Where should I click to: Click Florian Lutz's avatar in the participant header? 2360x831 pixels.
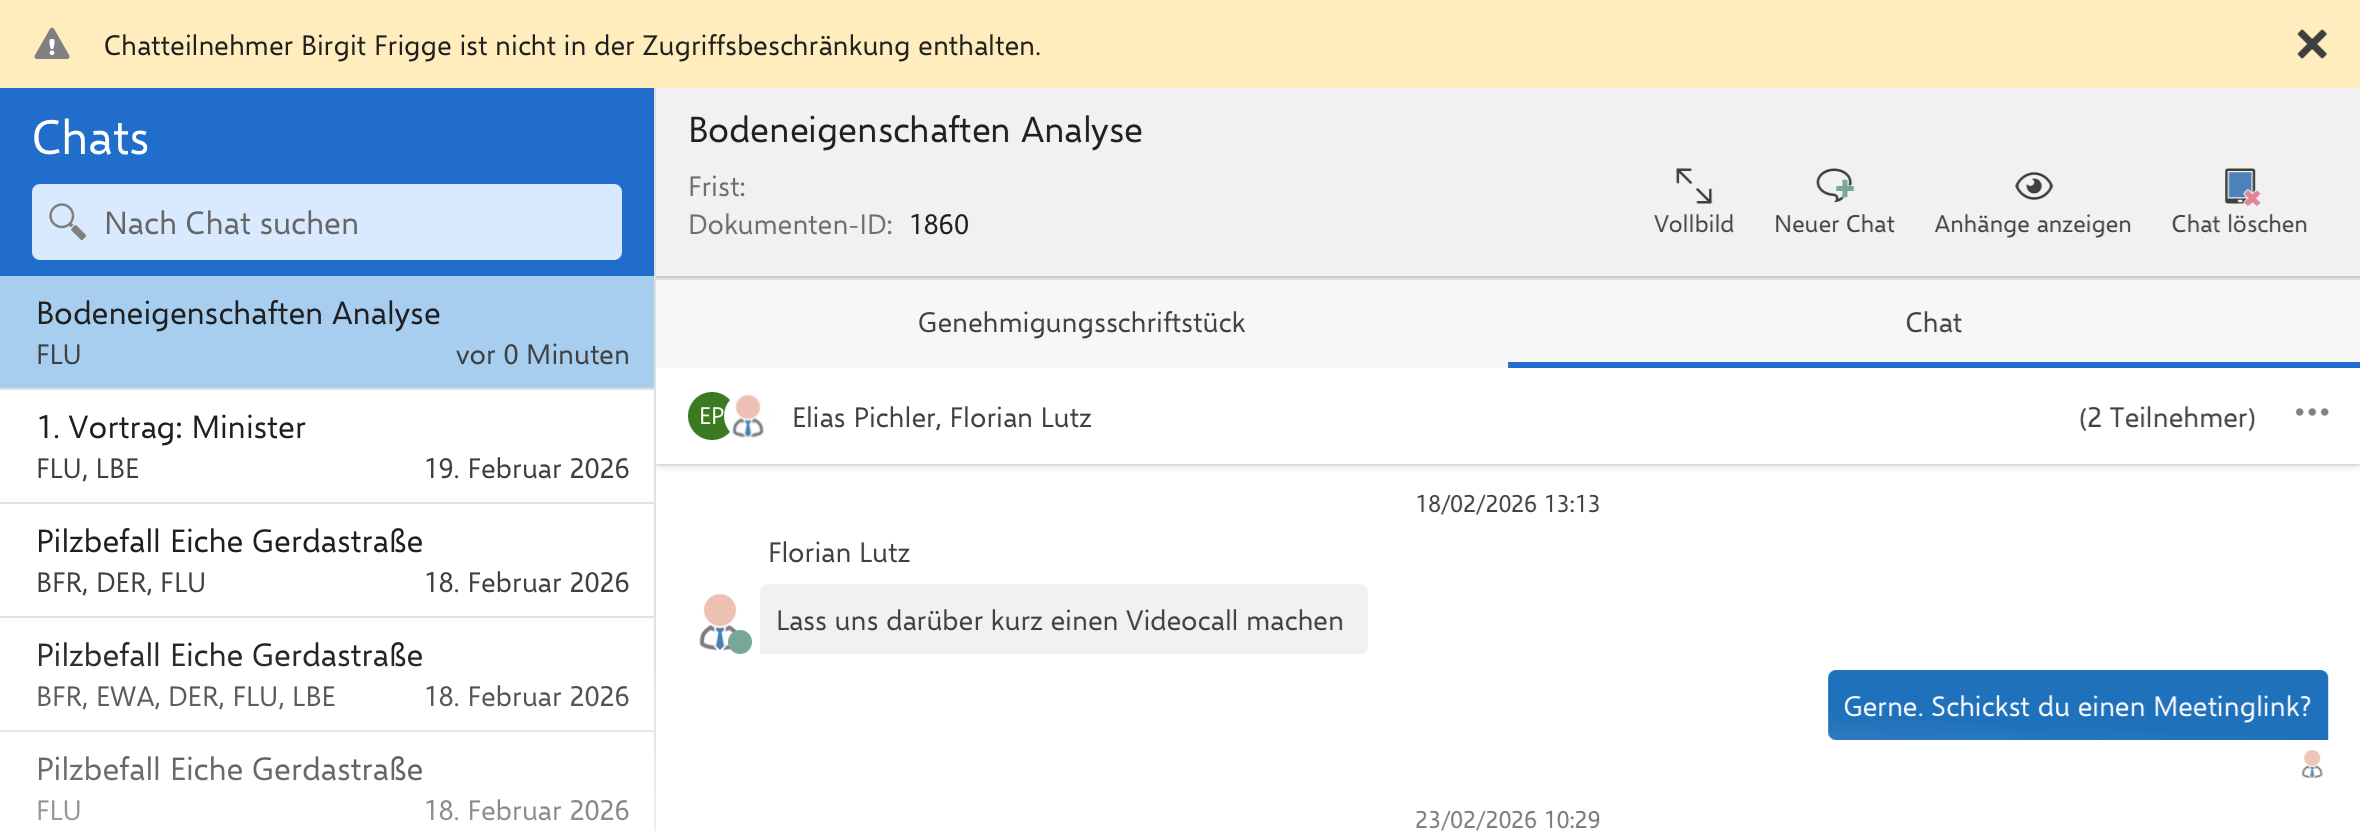click(748, 416)
